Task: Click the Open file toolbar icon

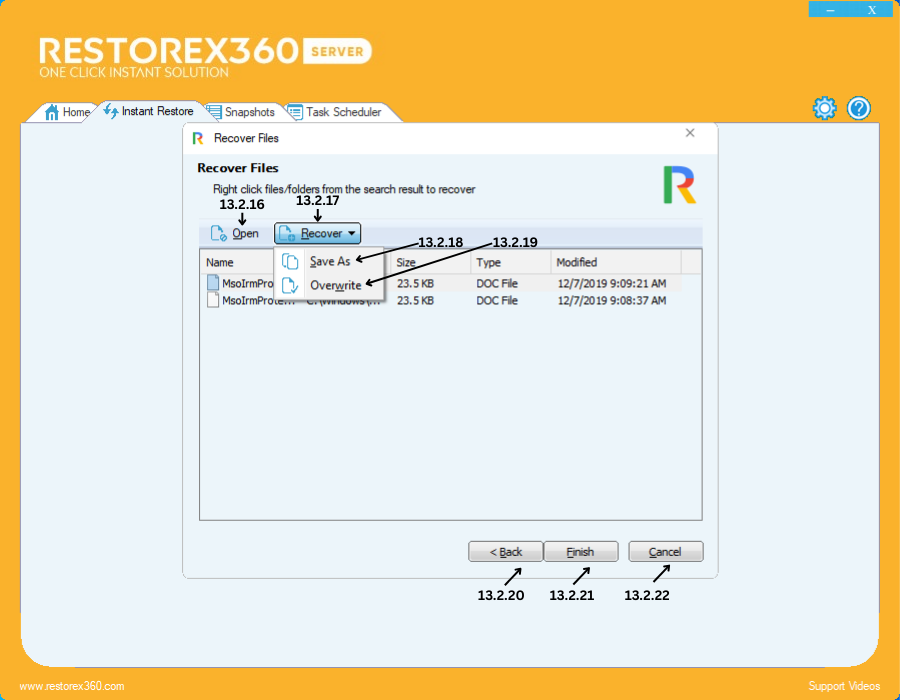Action: point(218,233)
